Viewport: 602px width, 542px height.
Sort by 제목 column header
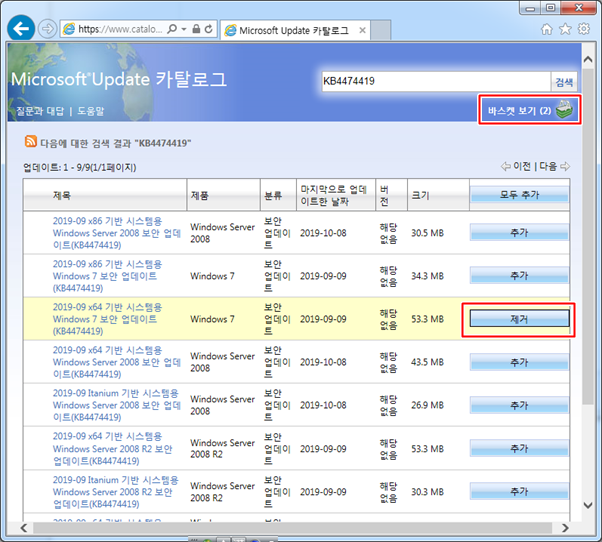pyautogui.click(x=62, y=195)
